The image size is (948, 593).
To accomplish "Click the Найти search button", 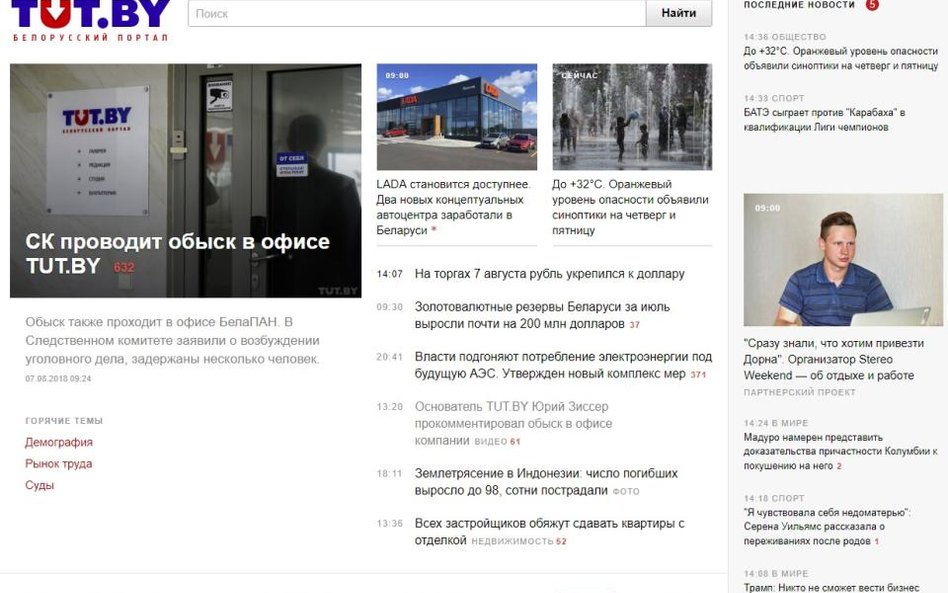I will pyautogui.click(x=678, y=13).
